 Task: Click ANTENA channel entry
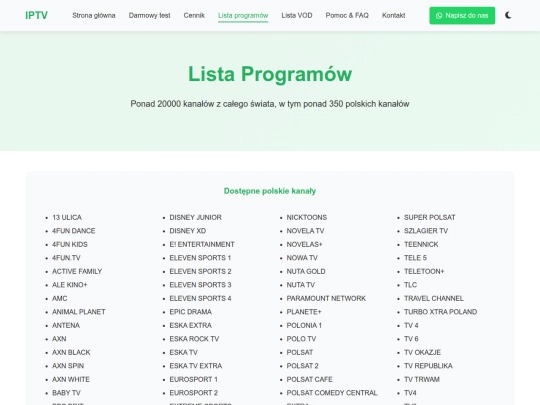tap(66, 325)
